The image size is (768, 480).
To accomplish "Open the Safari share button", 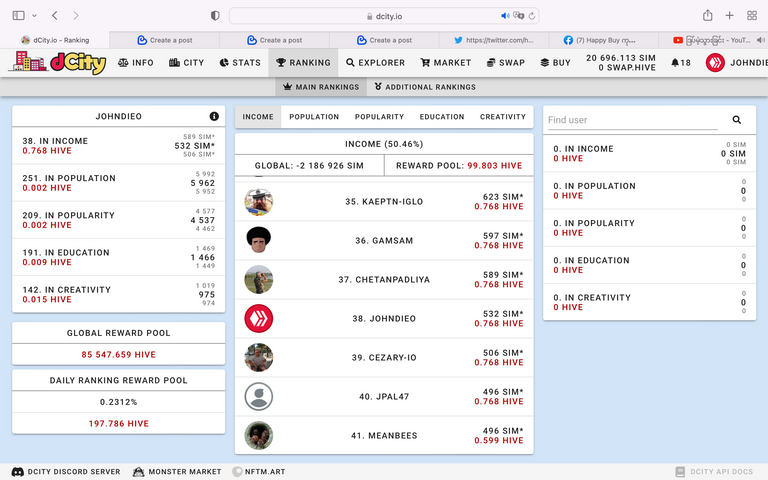I will point(708,15).
